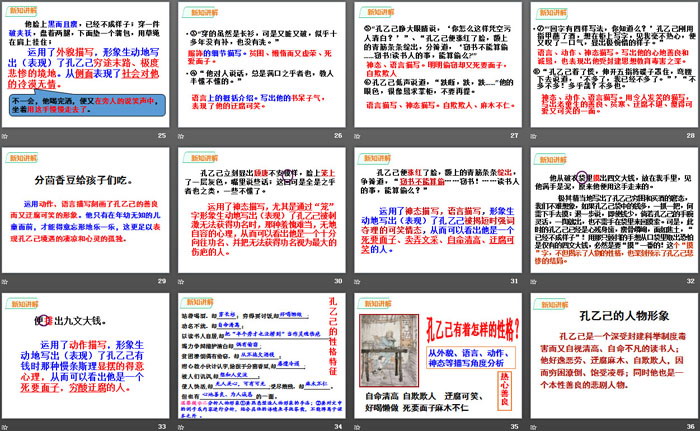Click animation star icon under slide 25
Image resolution: width=700 pixels, height=431 pixels.
[x=5, y=136]
